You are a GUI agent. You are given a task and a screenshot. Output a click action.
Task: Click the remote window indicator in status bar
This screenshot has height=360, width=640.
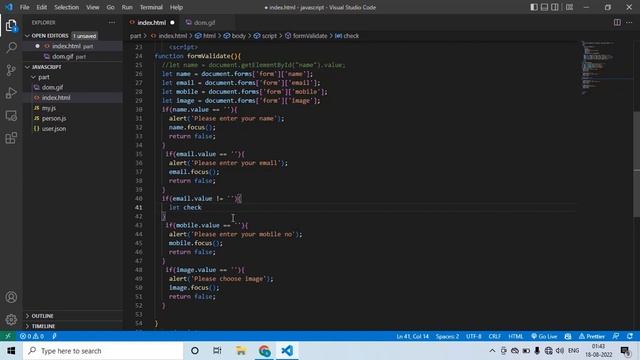tap(8, 336)
